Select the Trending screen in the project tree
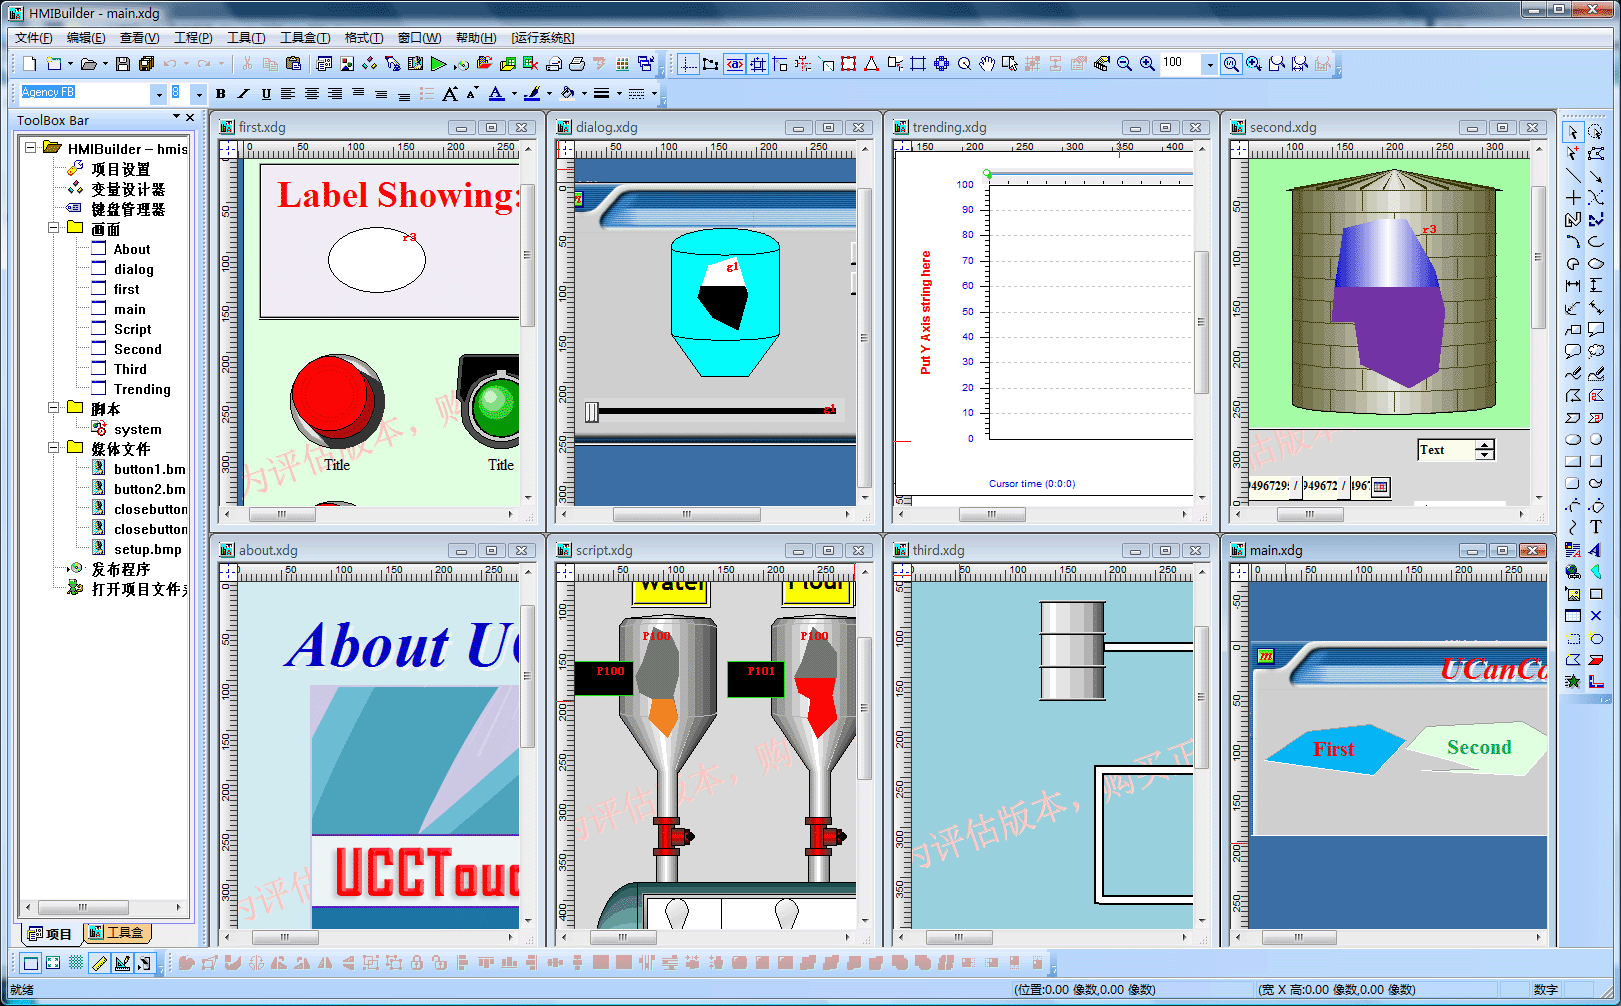Image resolution: width=1621 pixels, height=1006 pixels. tap(142, 389)
